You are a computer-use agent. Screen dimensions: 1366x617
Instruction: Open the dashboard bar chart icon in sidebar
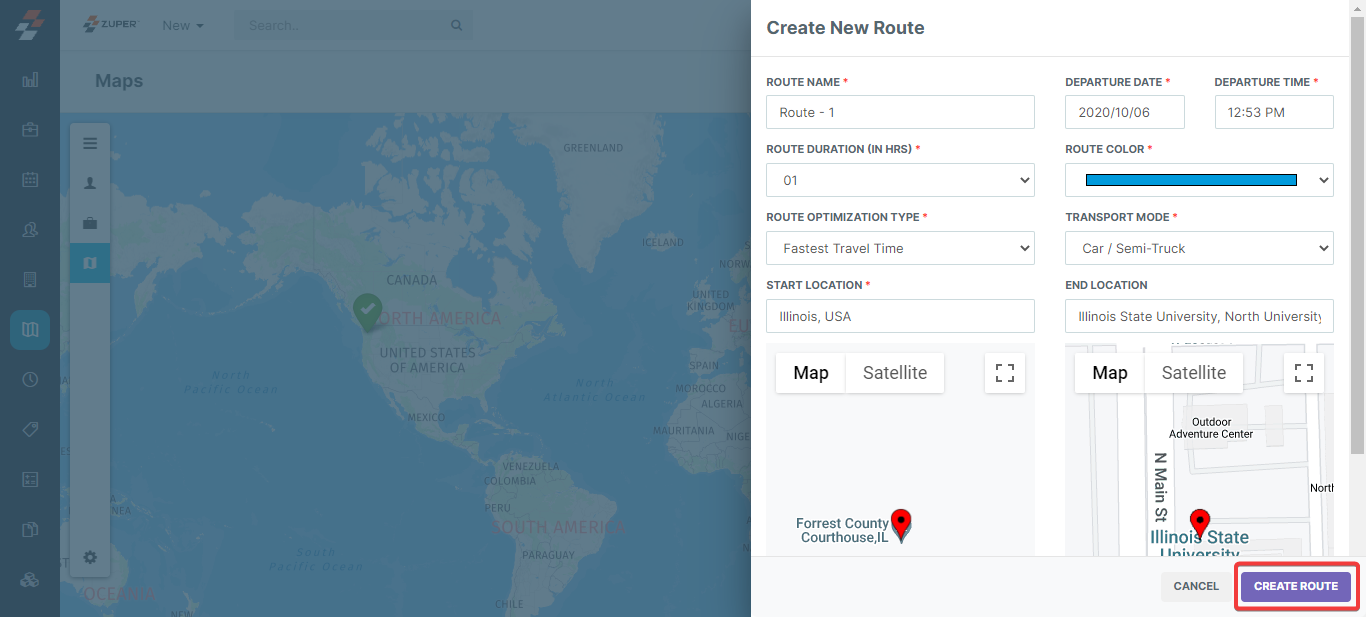(30, 80)
